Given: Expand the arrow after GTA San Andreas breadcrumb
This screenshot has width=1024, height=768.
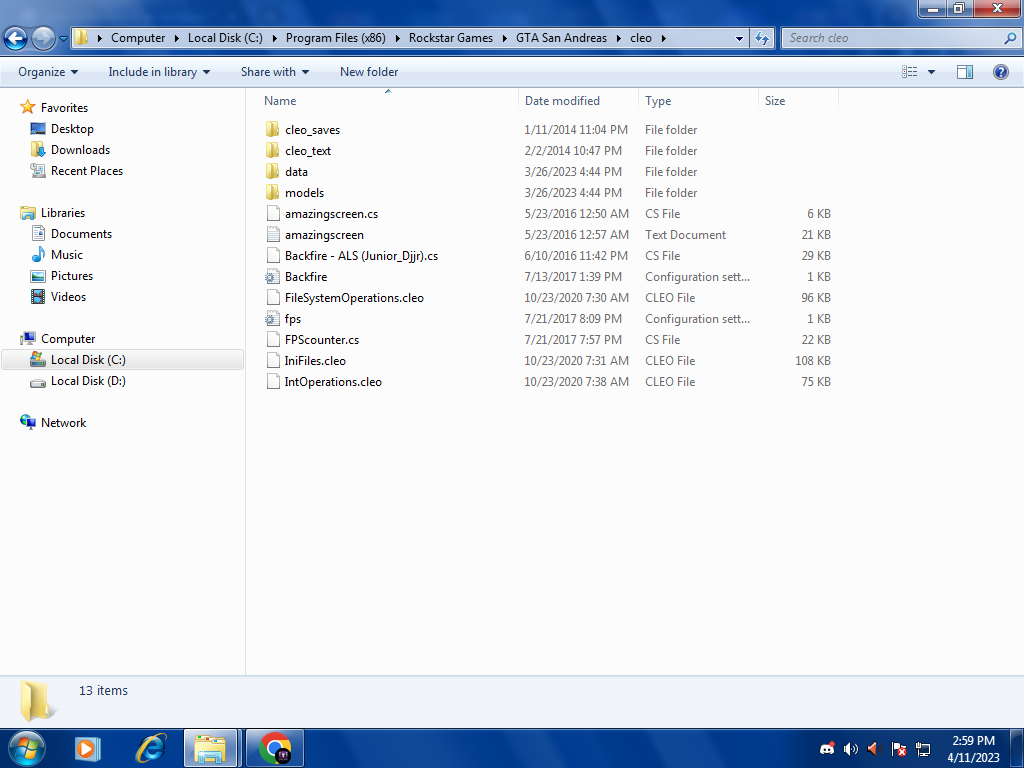Looking at the screenshot, I should pyautogui.click(x=618, y=38).
